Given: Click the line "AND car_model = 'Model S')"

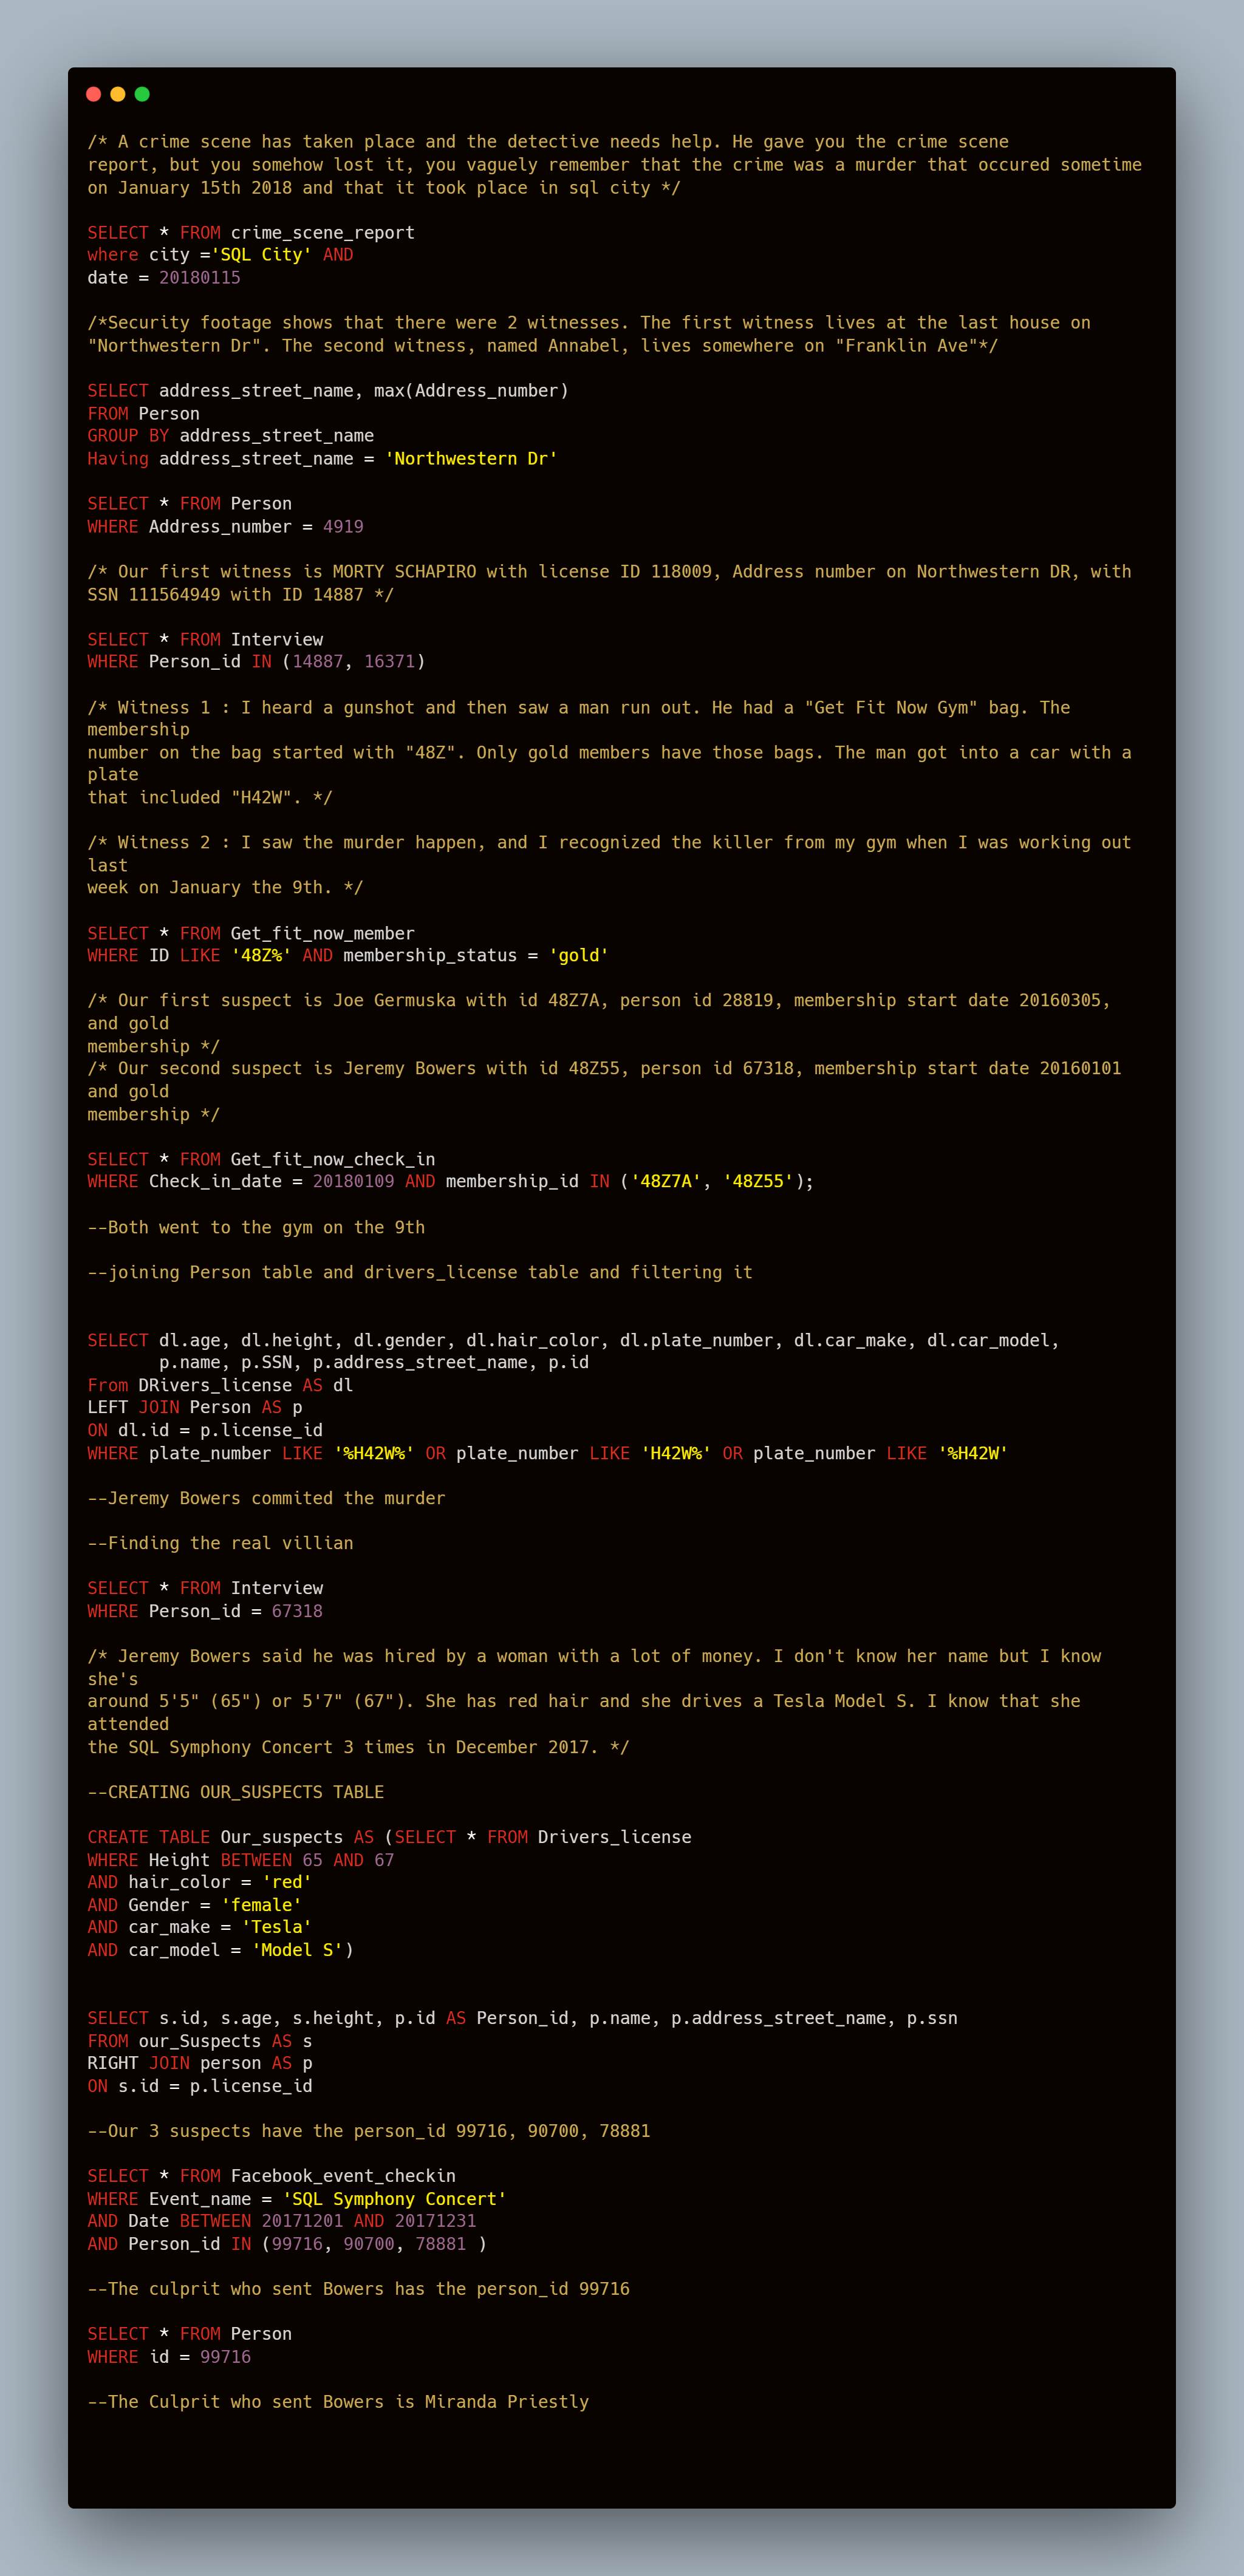Looking at the screenshot, I should [220, 1950].
